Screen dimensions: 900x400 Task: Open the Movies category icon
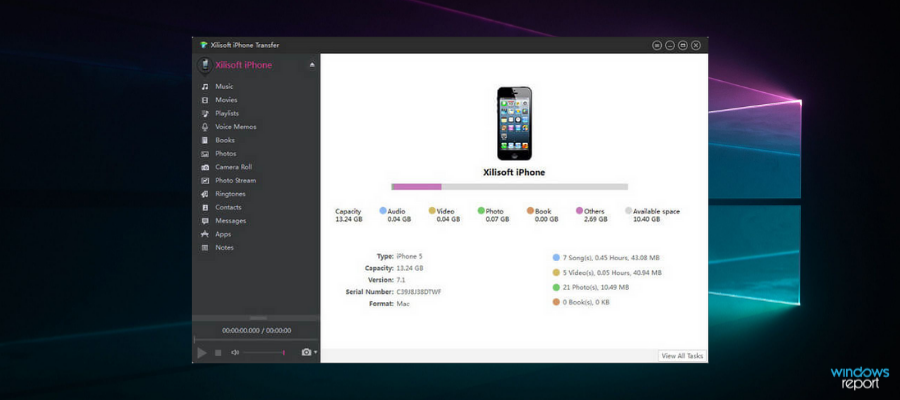(x=204, y=100)
